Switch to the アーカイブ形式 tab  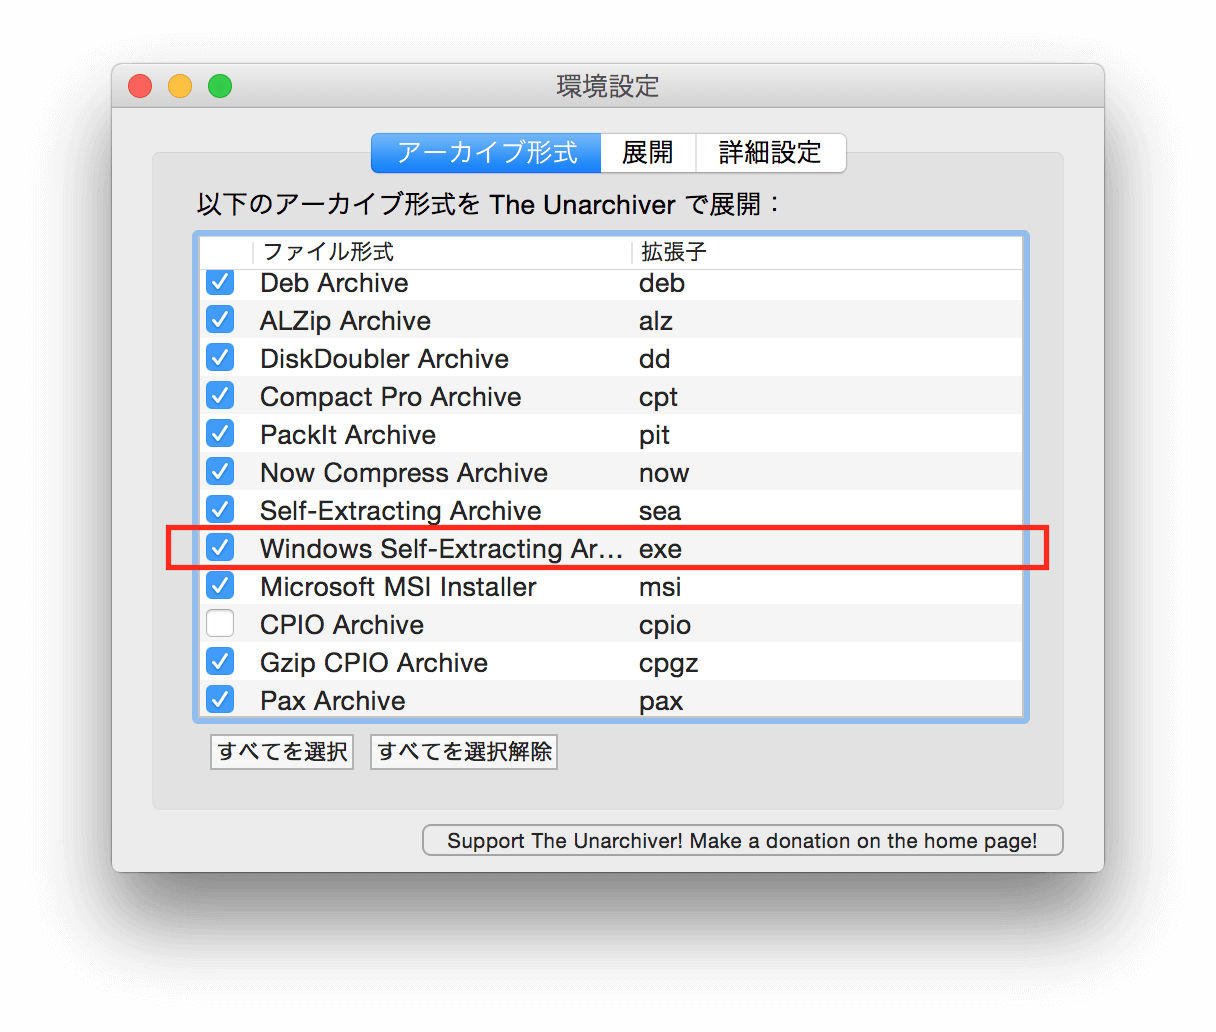click(x=486, y=153)
